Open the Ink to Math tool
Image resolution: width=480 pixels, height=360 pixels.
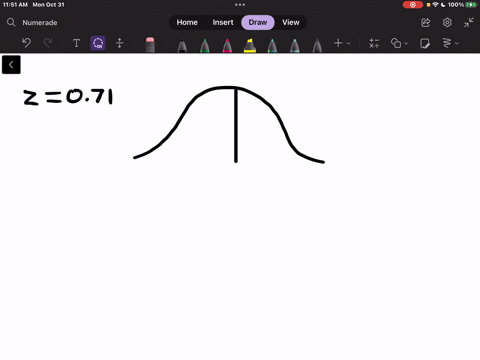374,43
